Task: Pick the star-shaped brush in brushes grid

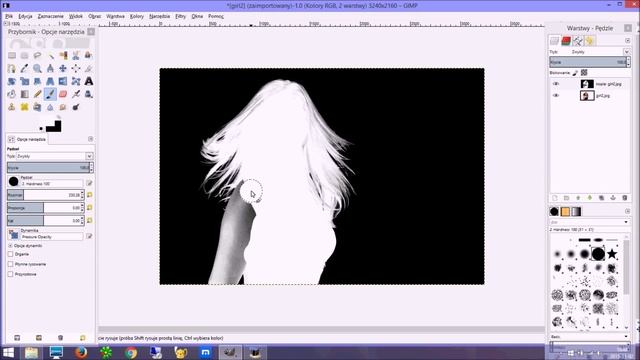Action: pos(611,254)
